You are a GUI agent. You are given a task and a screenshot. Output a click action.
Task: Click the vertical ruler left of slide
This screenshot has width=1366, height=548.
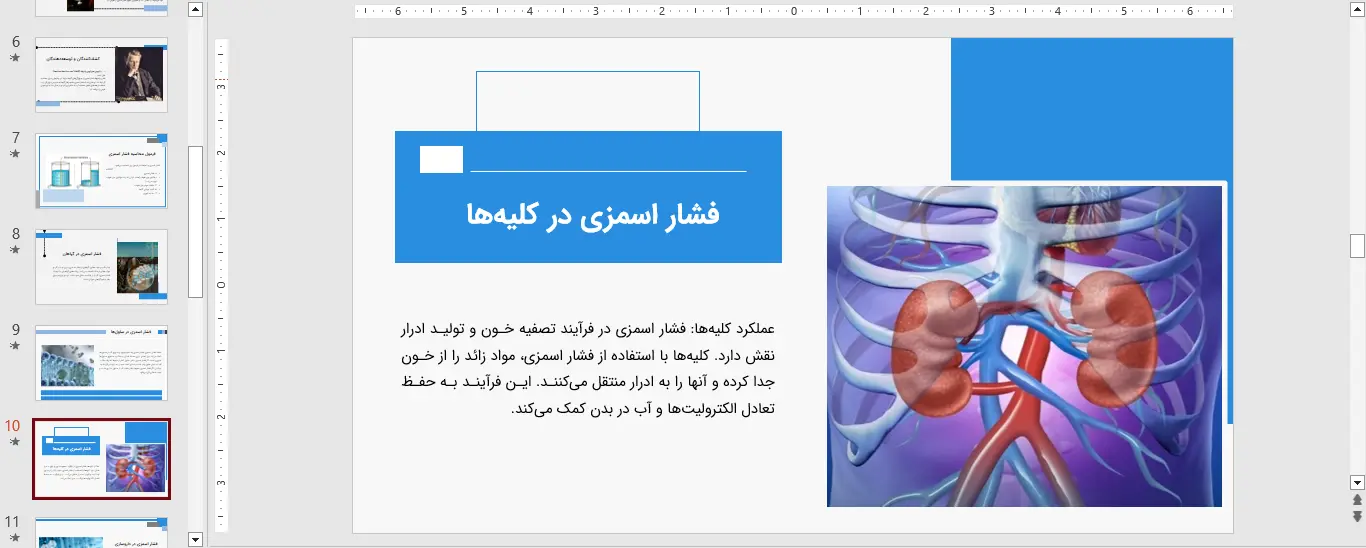(x=222, y=285)
